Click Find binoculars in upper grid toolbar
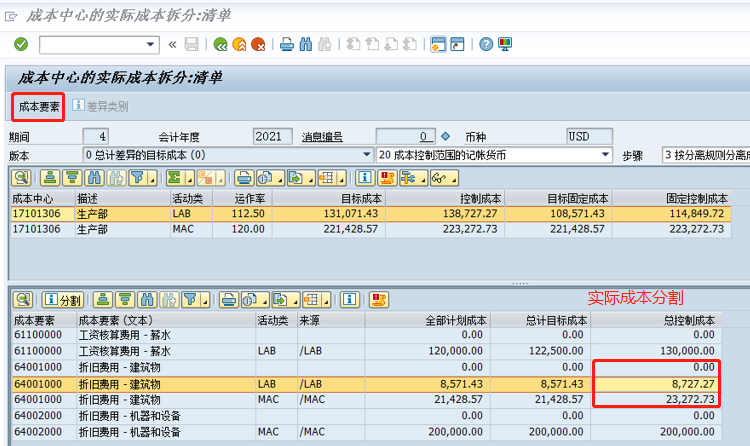Viewport: 750px width, 446px height. [x=94, y=178]
